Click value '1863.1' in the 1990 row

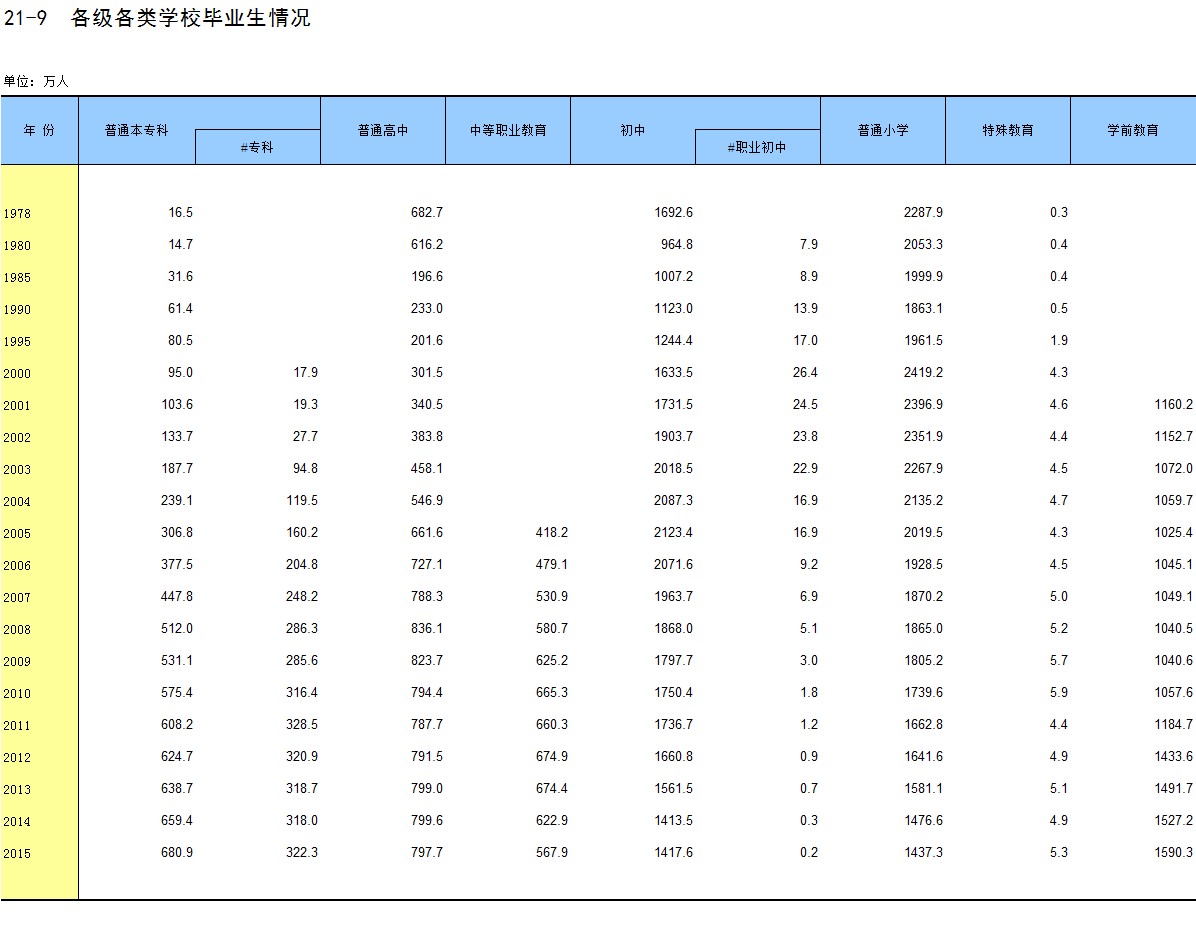[924, 309]
